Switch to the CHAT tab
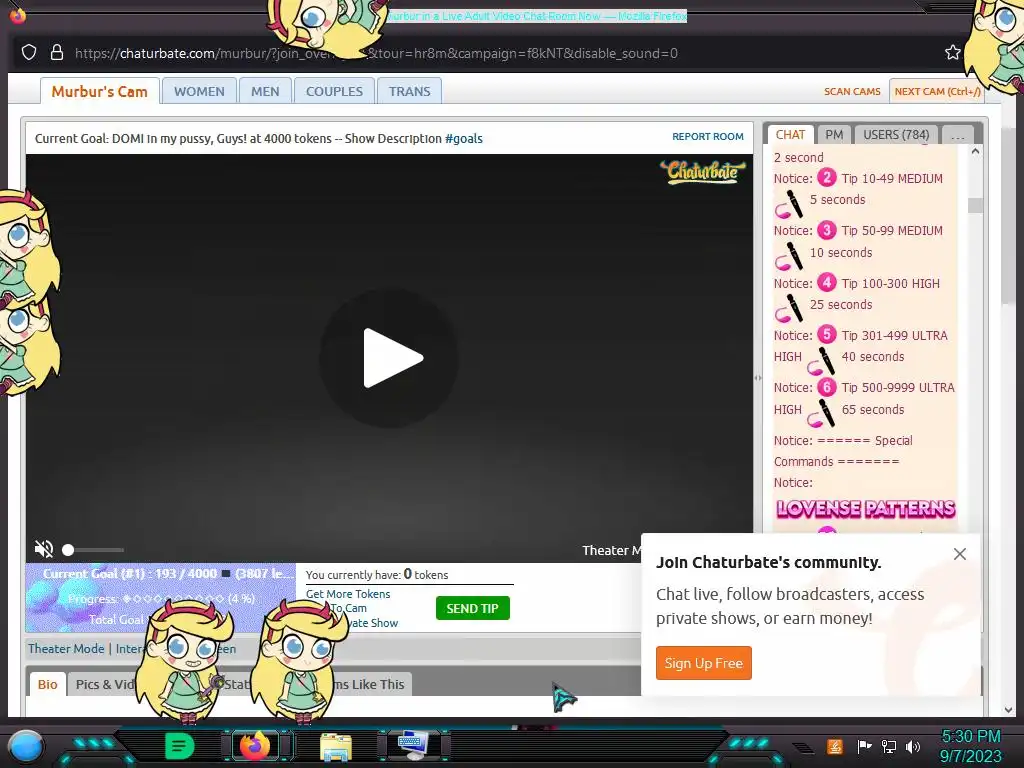 pyautogui.click(x=790, y=135)
